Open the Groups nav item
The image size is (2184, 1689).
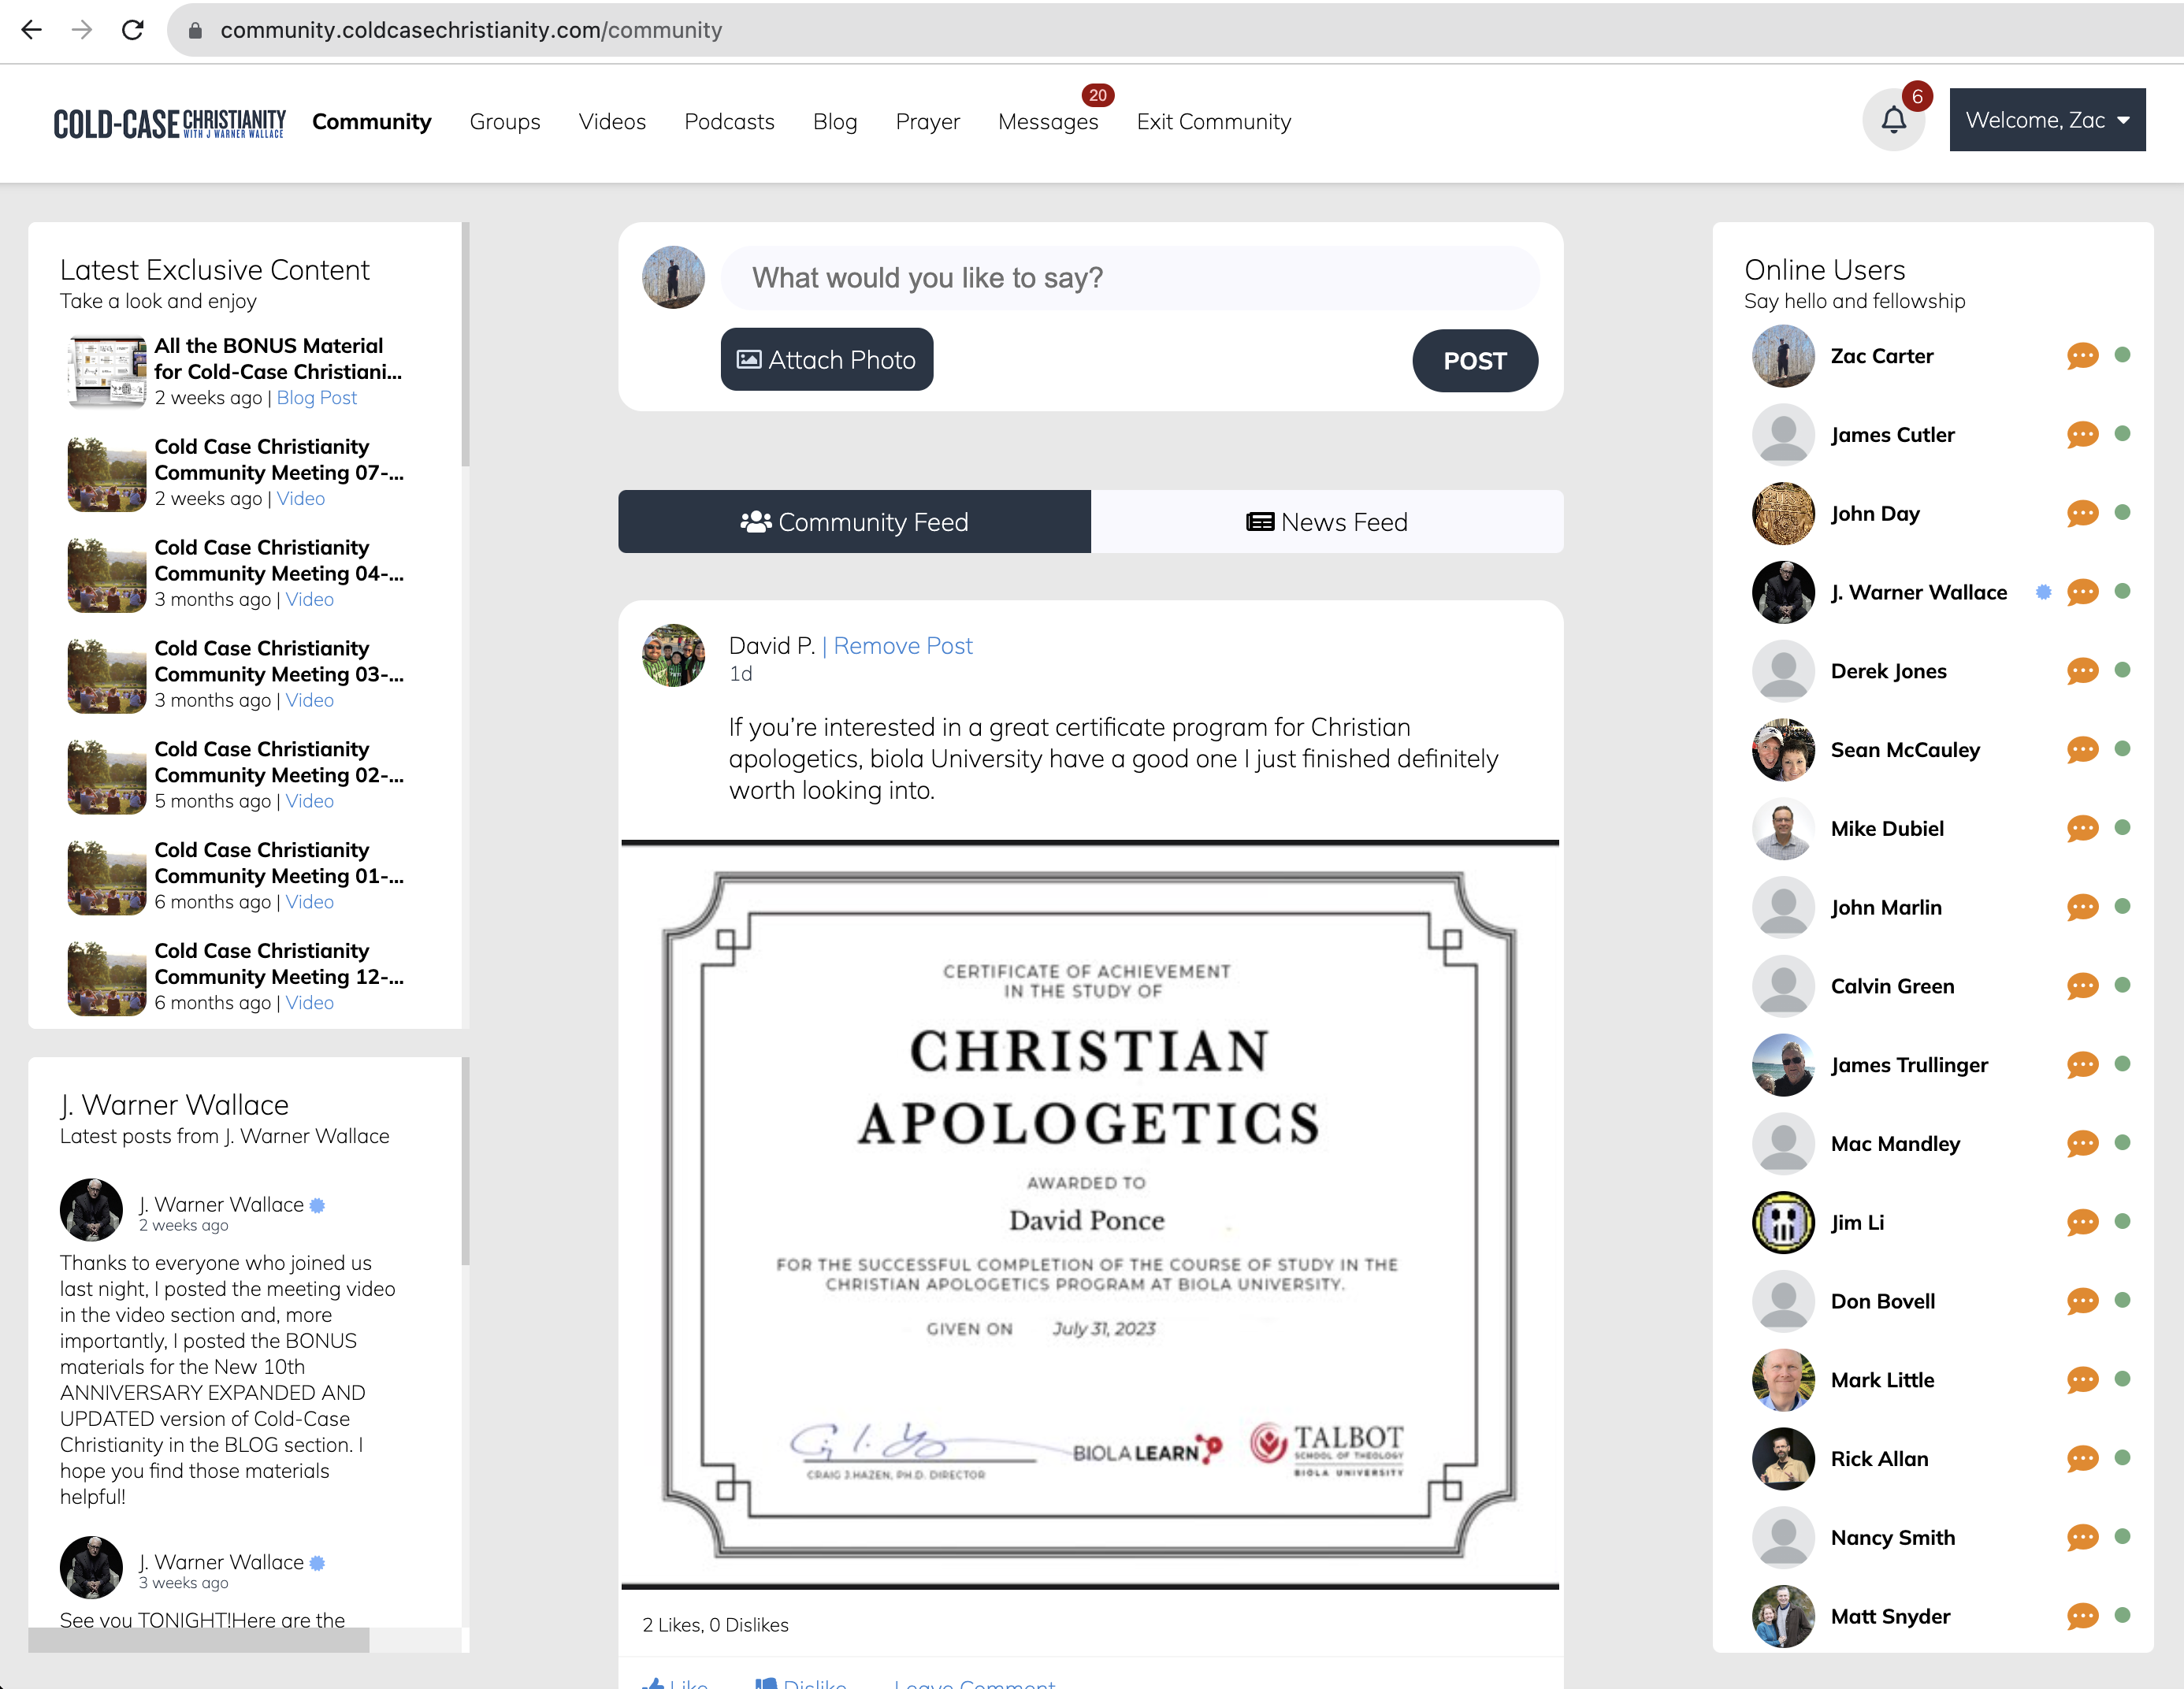click(x=504, y=122)
